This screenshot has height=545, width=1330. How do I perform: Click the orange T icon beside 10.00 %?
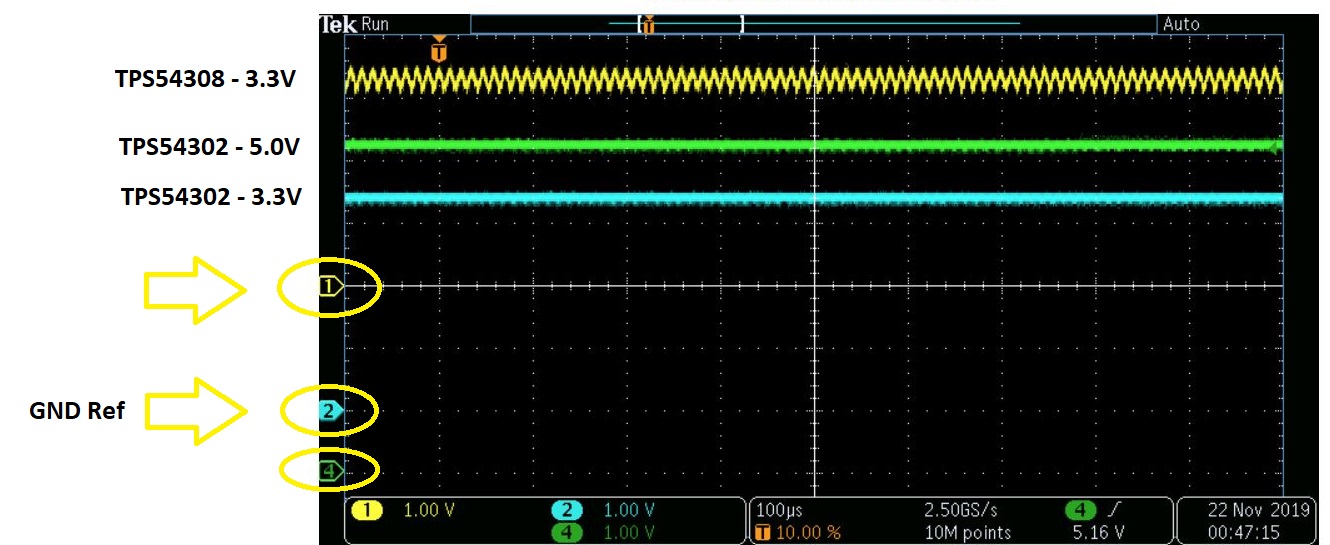763,532
